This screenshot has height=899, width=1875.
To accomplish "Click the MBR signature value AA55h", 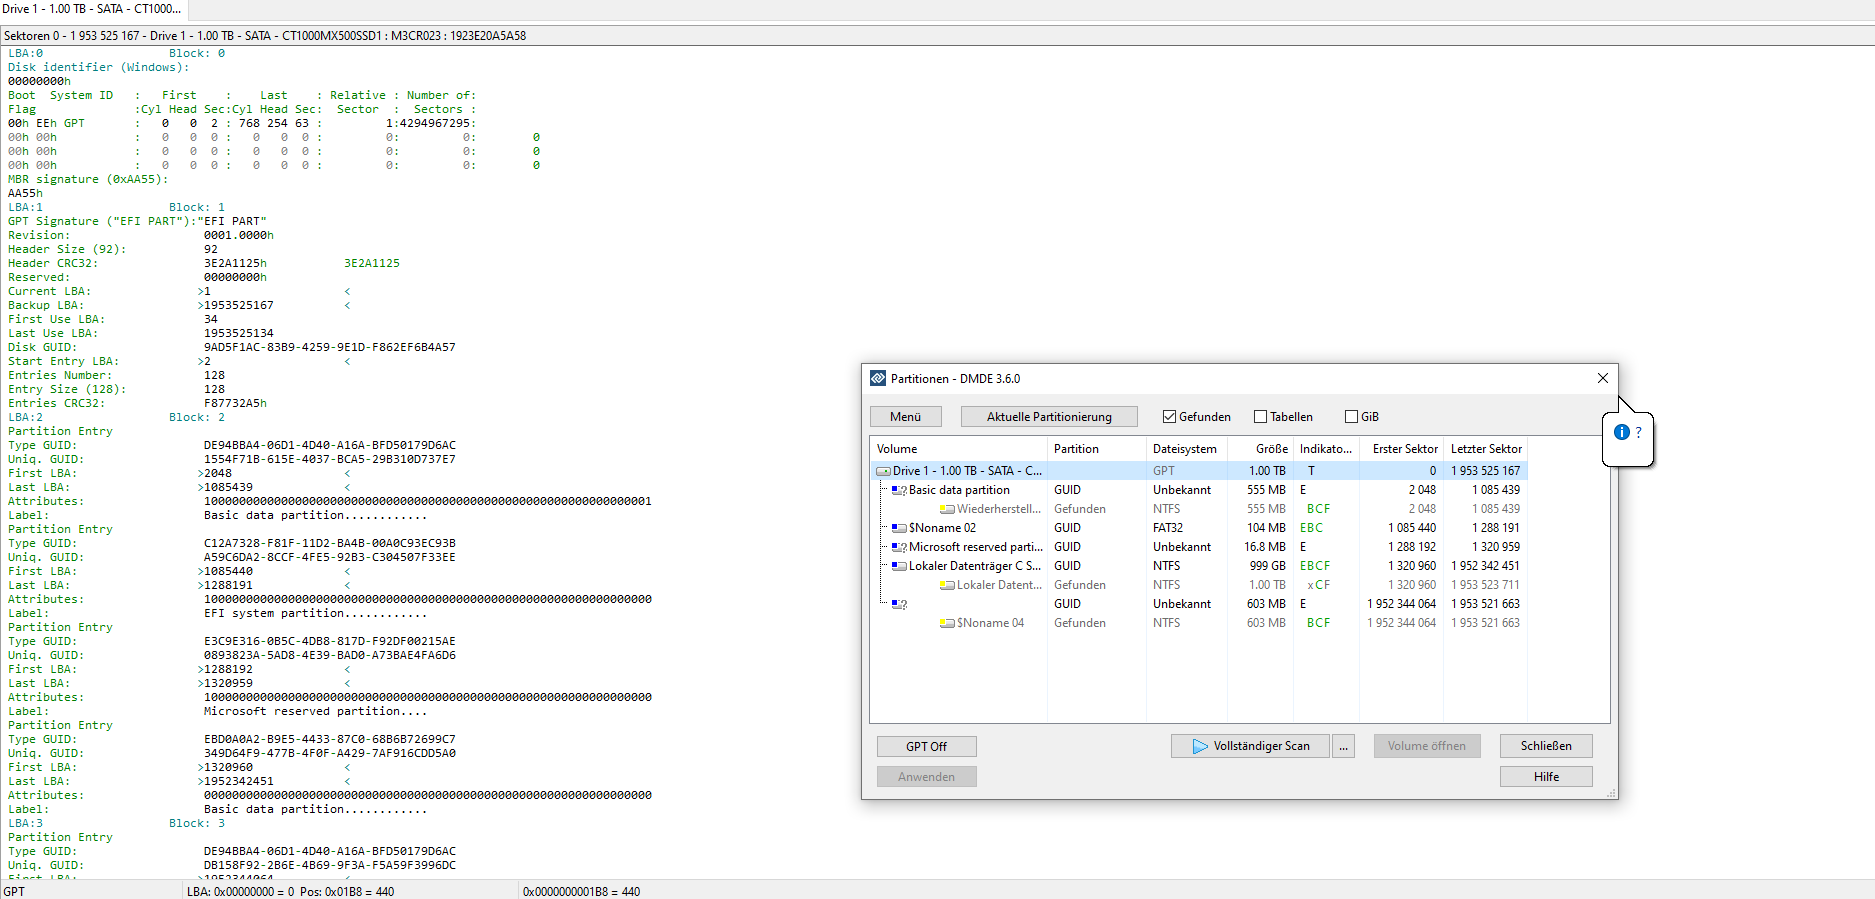I will 25,194.
